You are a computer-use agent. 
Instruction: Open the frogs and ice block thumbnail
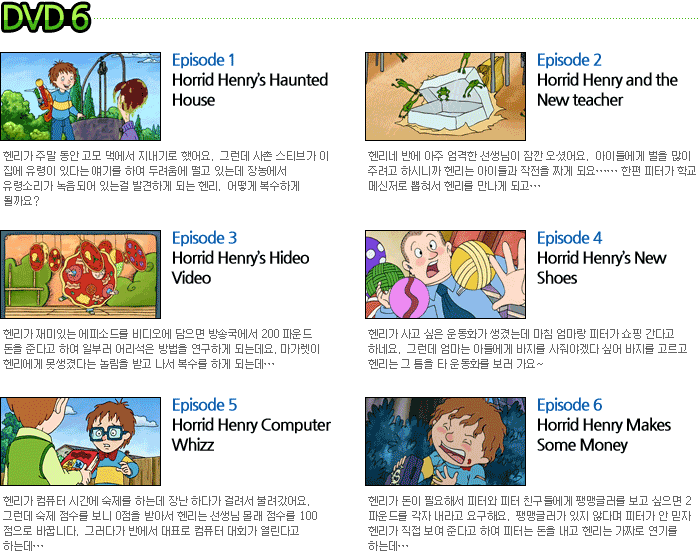(x=445, y=96)
